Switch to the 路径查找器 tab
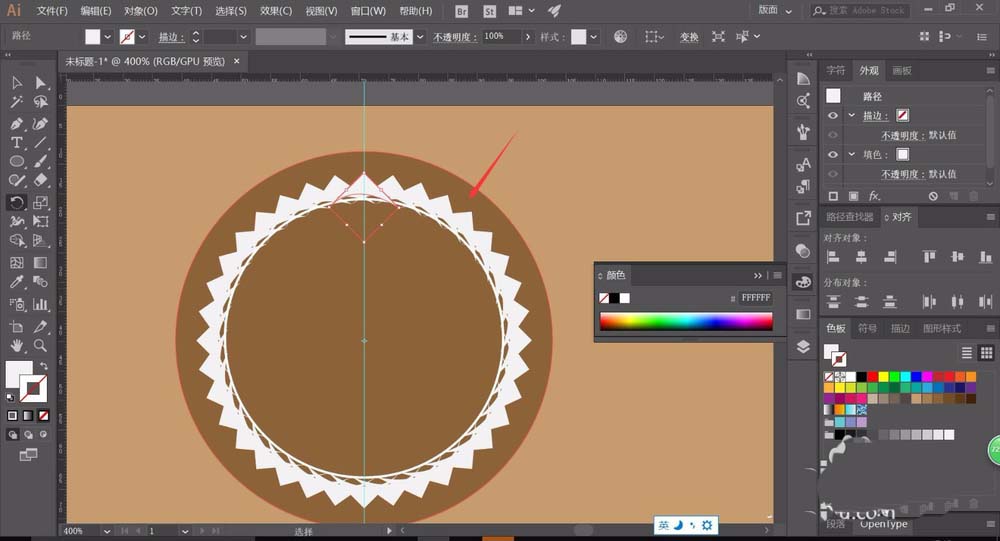This screenshot has width=1000, height=541. coord(849,217)
